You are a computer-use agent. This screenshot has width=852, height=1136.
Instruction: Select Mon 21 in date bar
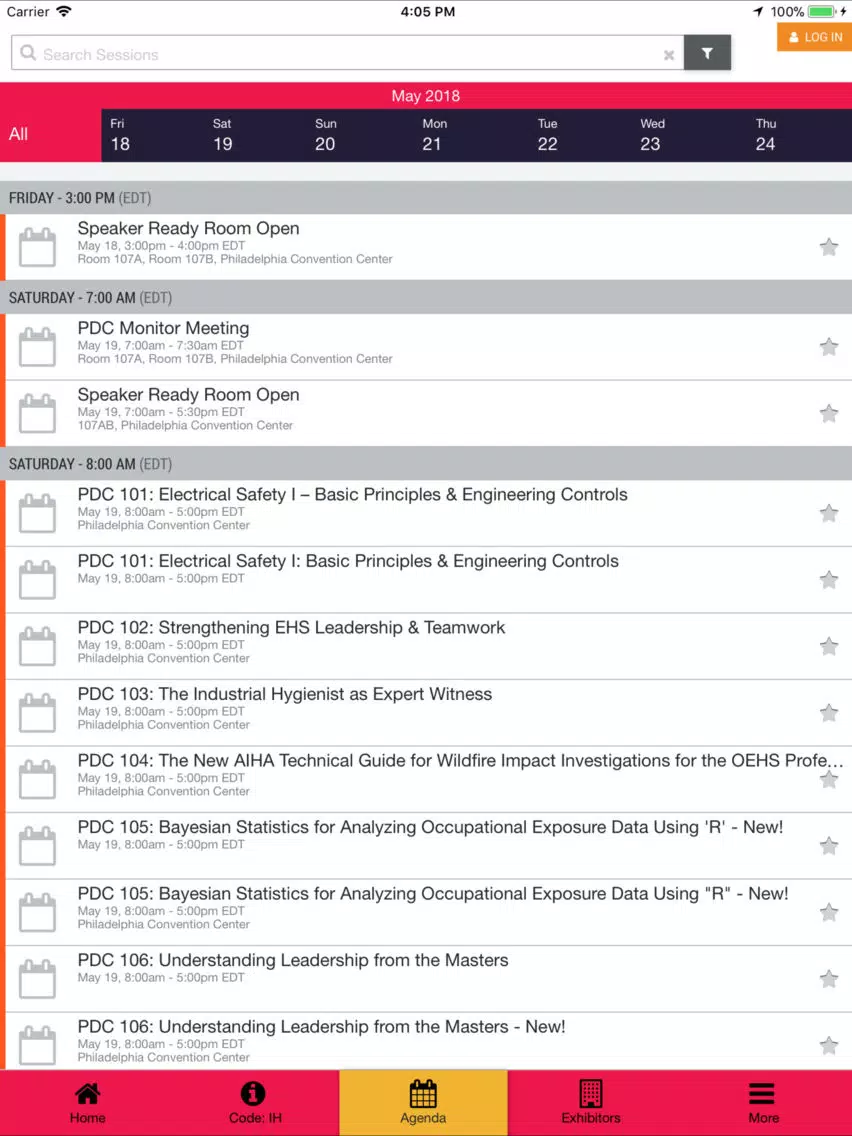coord(434,135)
